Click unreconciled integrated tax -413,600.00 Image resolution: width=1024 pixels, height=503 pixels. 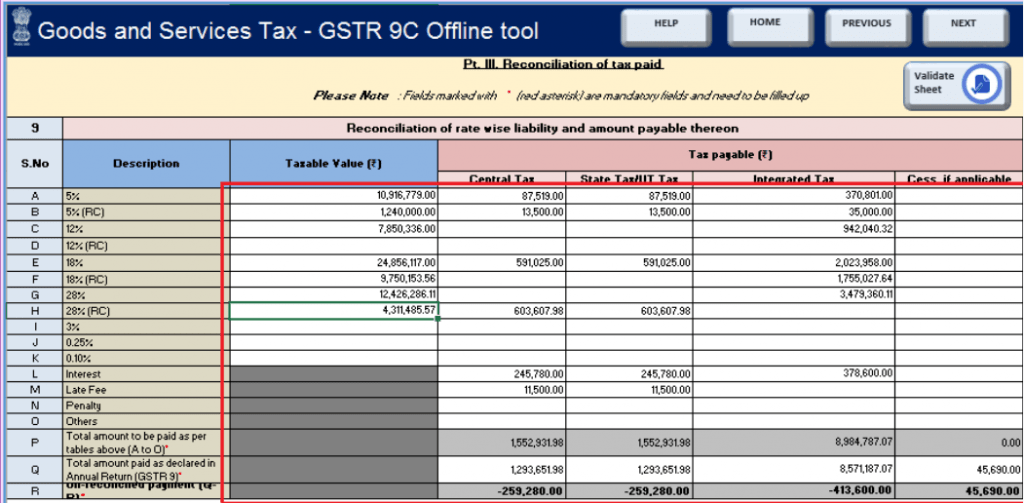(x=793, y=490)
